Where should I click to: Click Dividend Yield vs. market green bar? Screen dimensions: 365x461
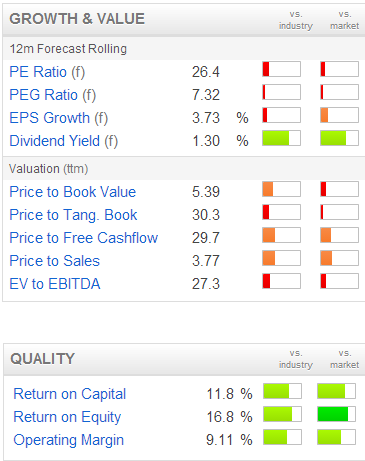tap(339, 138)
